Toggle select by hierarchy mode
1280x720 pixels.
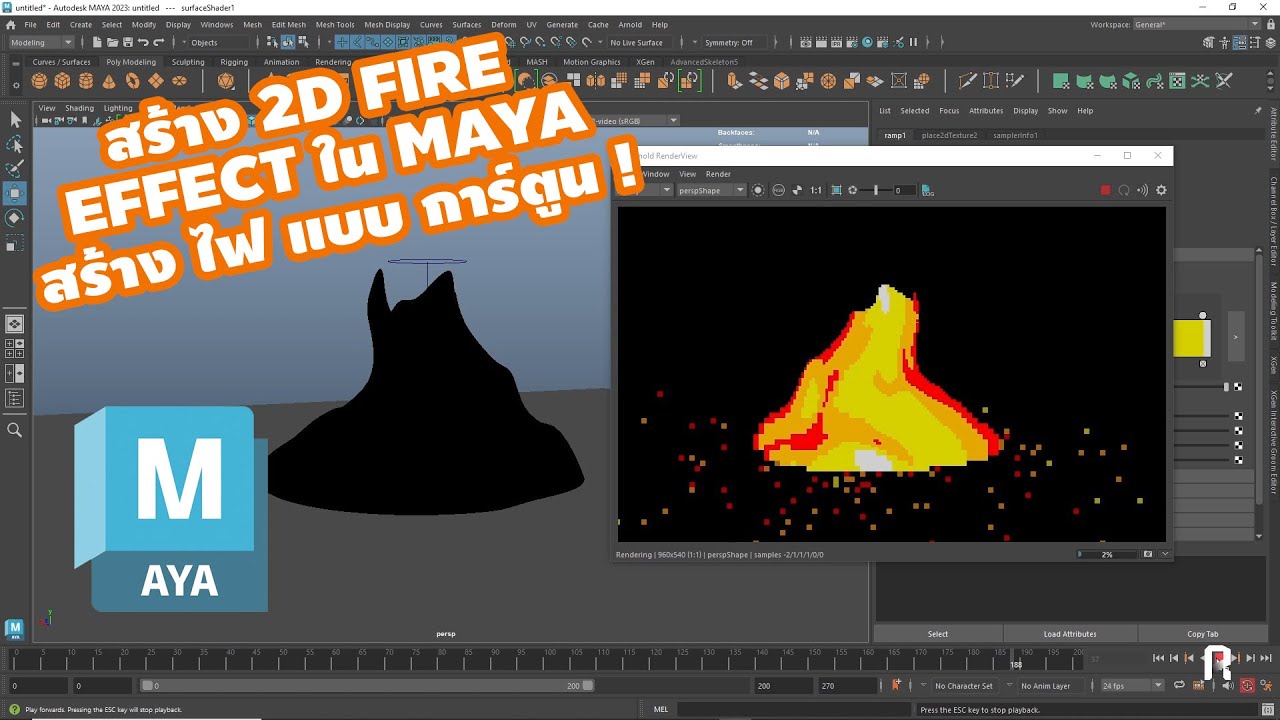(271, 42)
